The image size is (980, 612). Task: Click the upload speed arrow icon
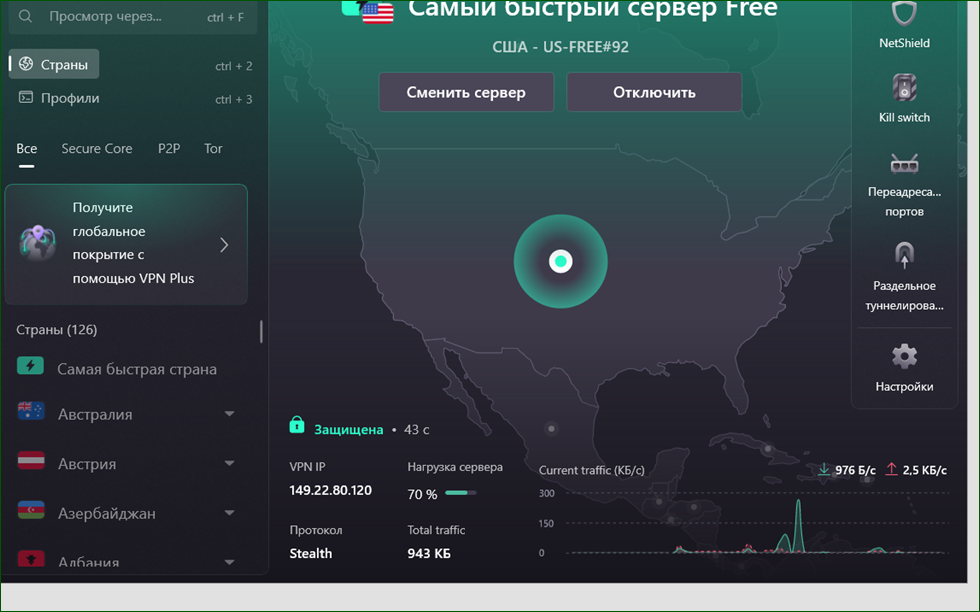tap(891, 469)
